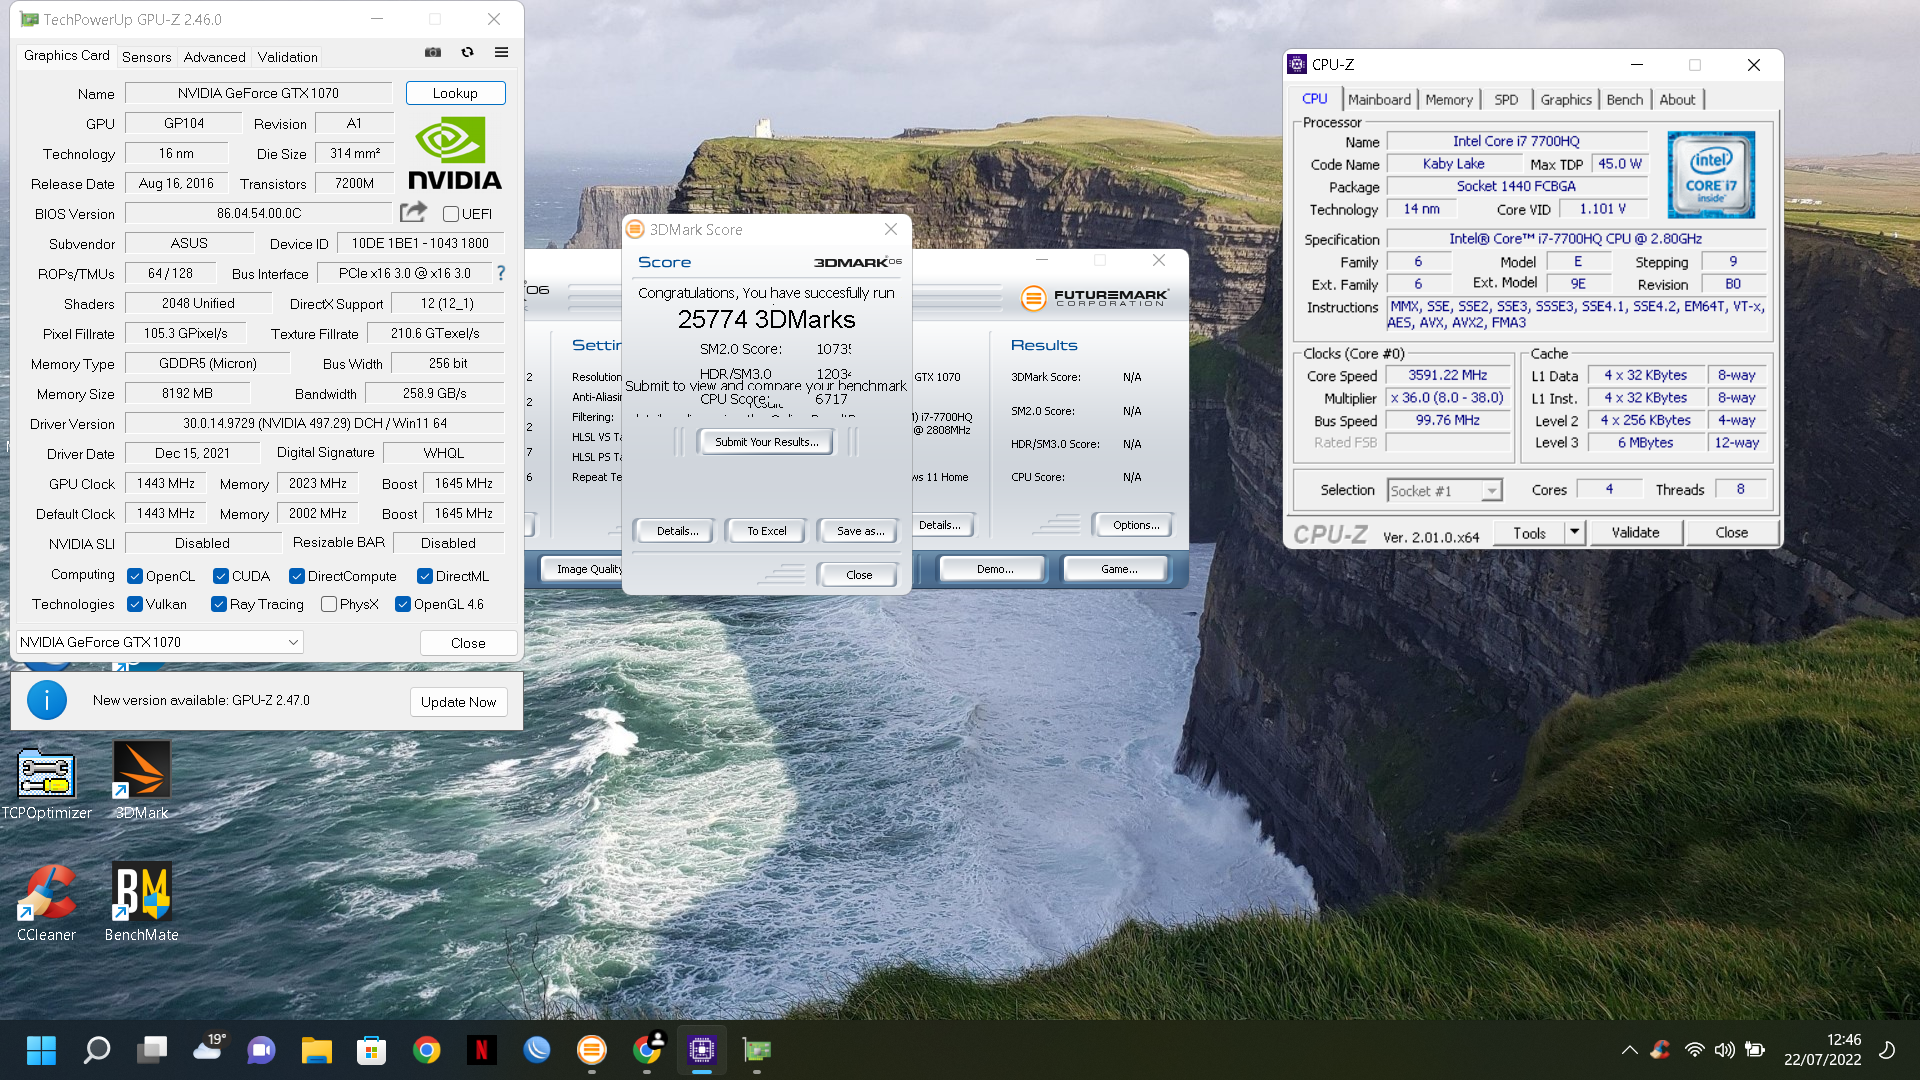This screenshot has height=1080, width=1920.
Task: Open the volume icon in system tray
Action: click(1724, 1050)
